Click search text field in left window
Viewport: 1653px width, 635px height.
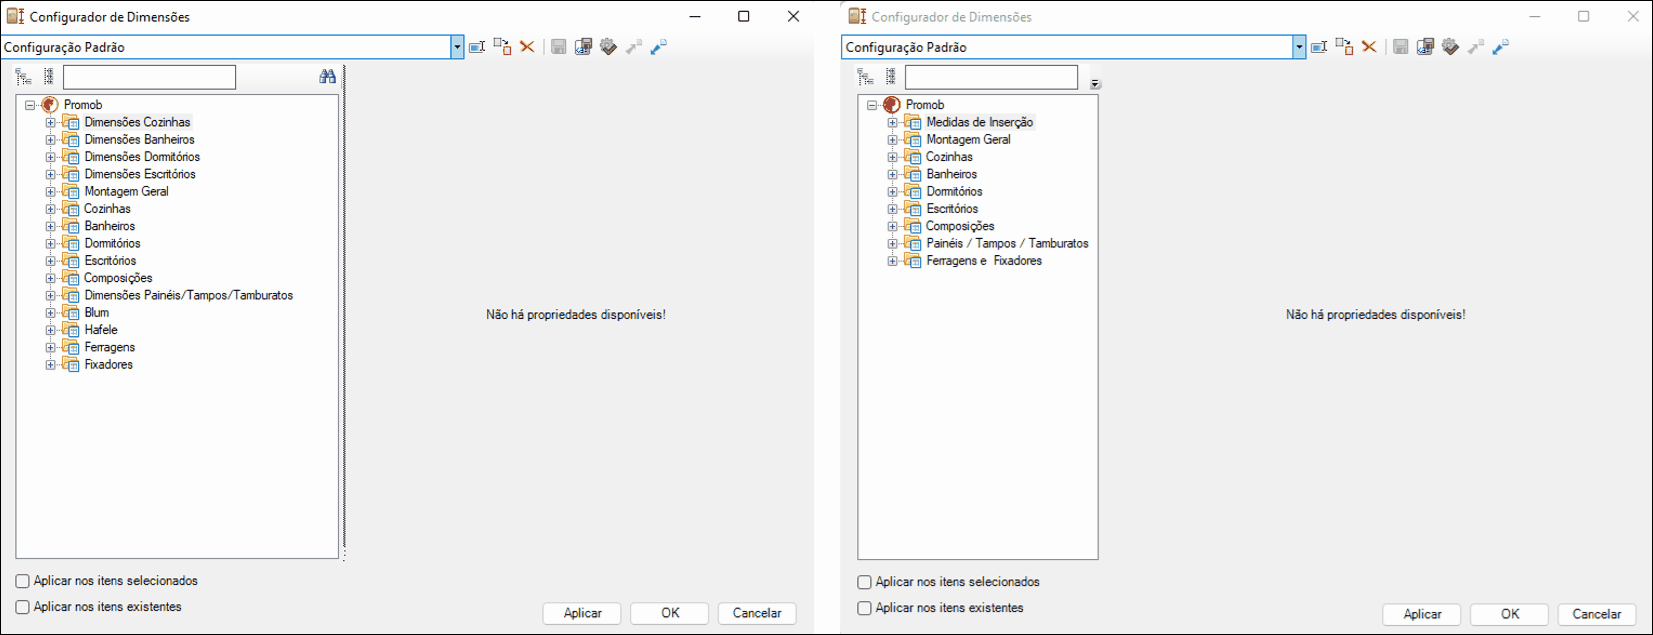pyautogui.click(x=150, y=77)
